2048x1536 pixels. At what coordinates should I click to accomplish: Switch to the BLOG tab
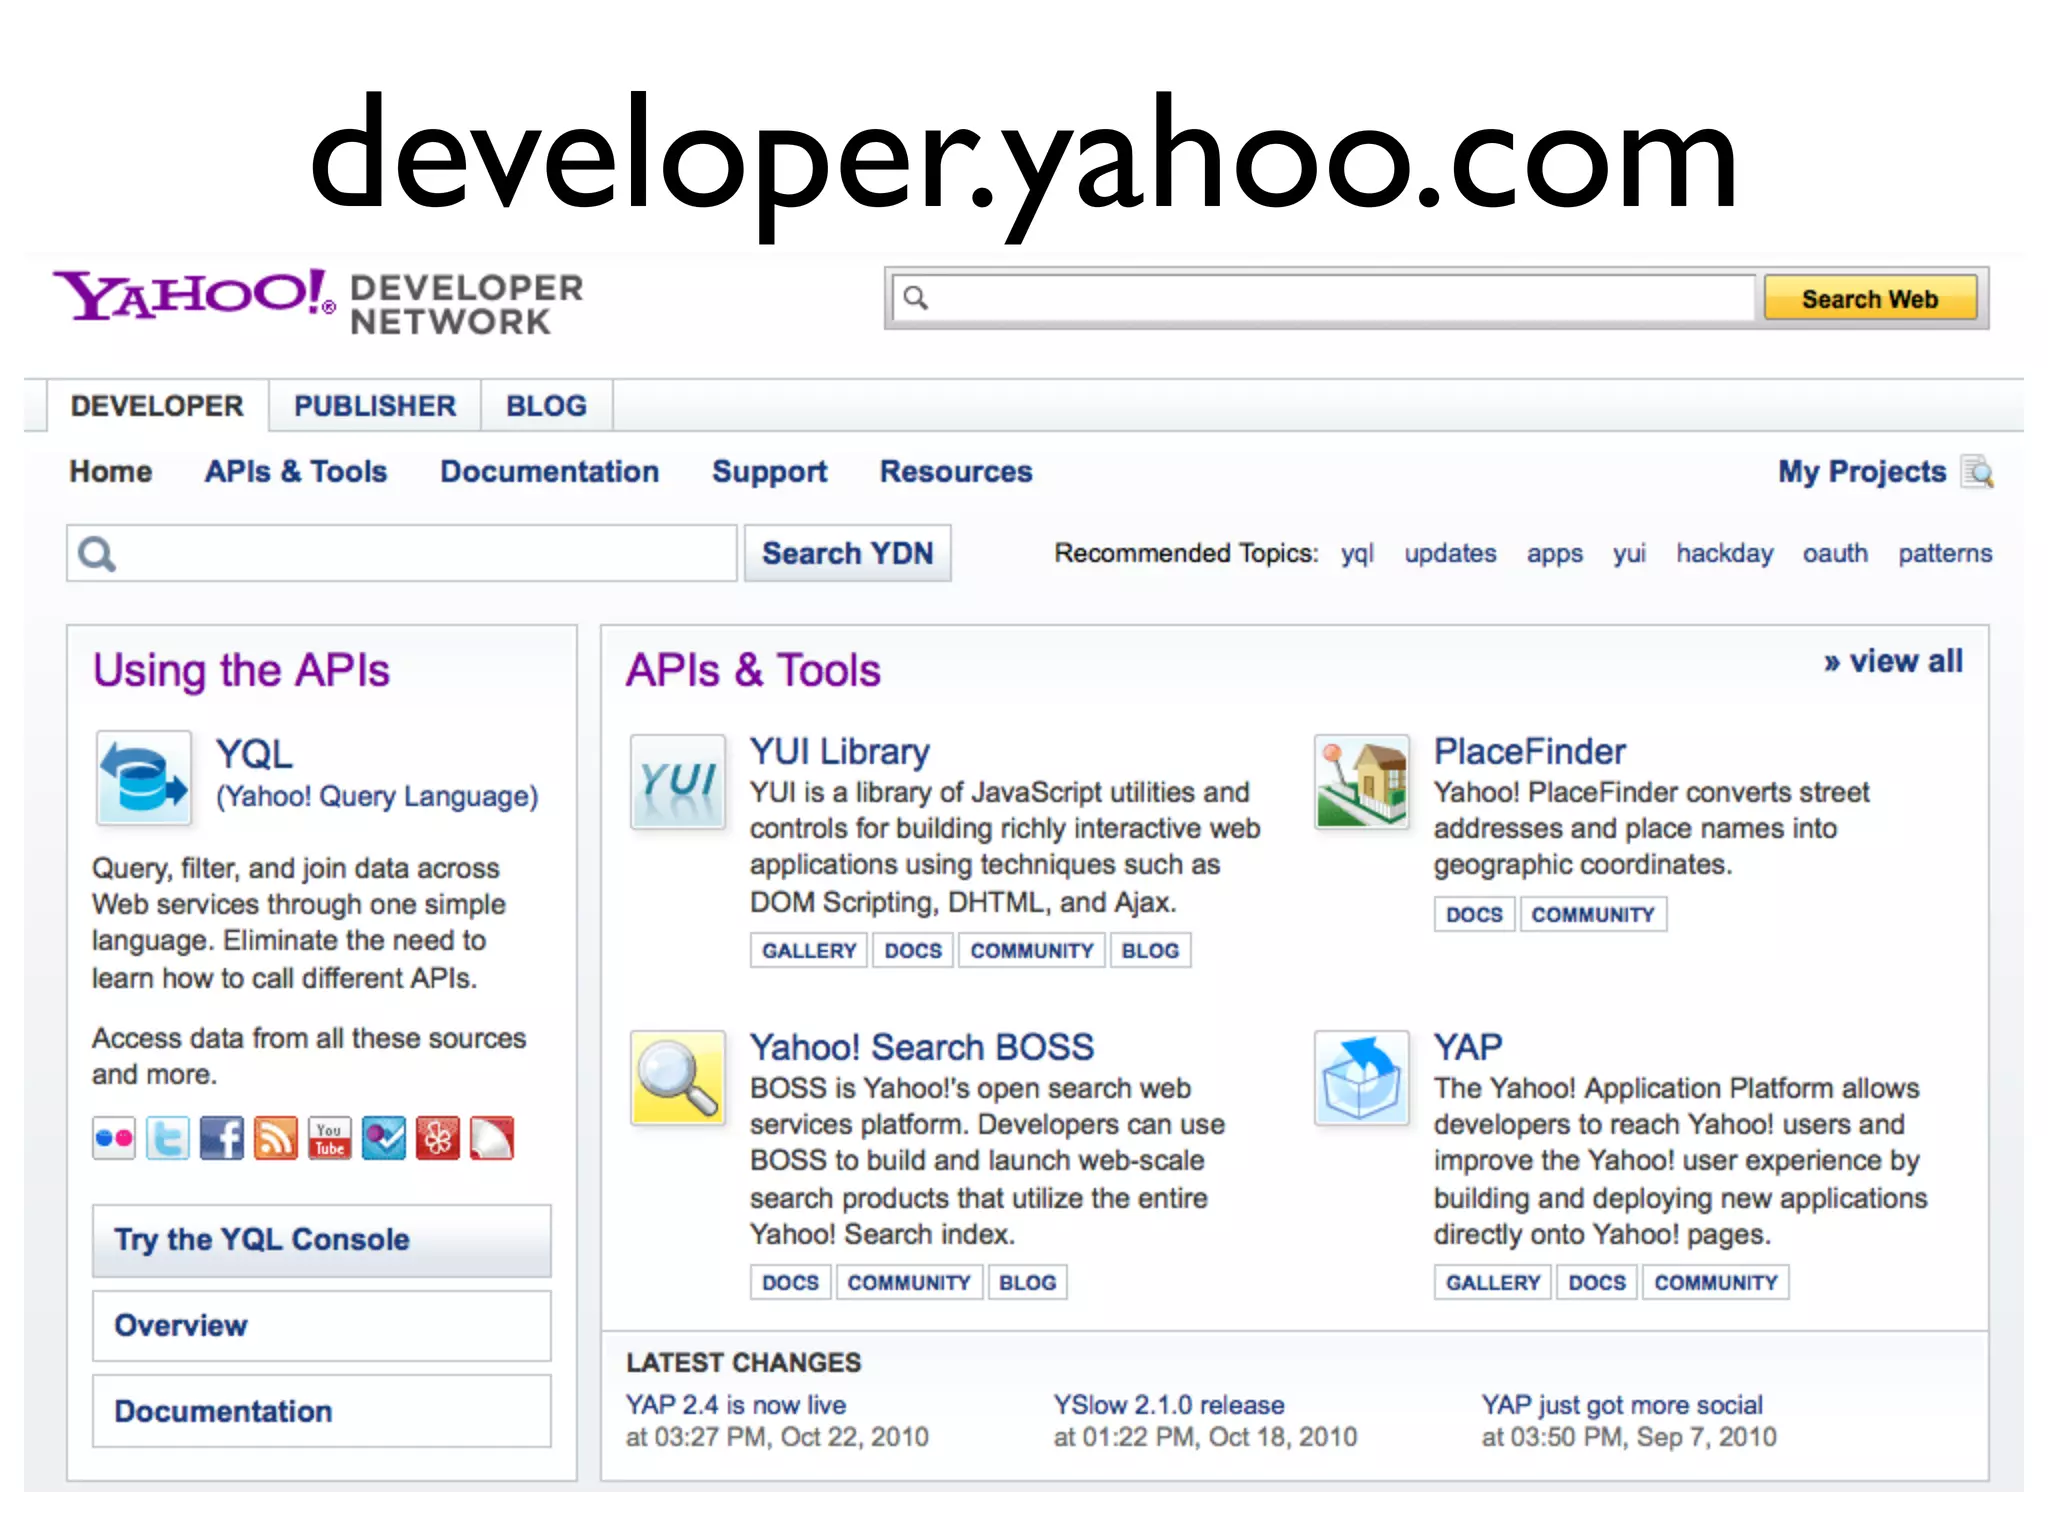[546, 406]
